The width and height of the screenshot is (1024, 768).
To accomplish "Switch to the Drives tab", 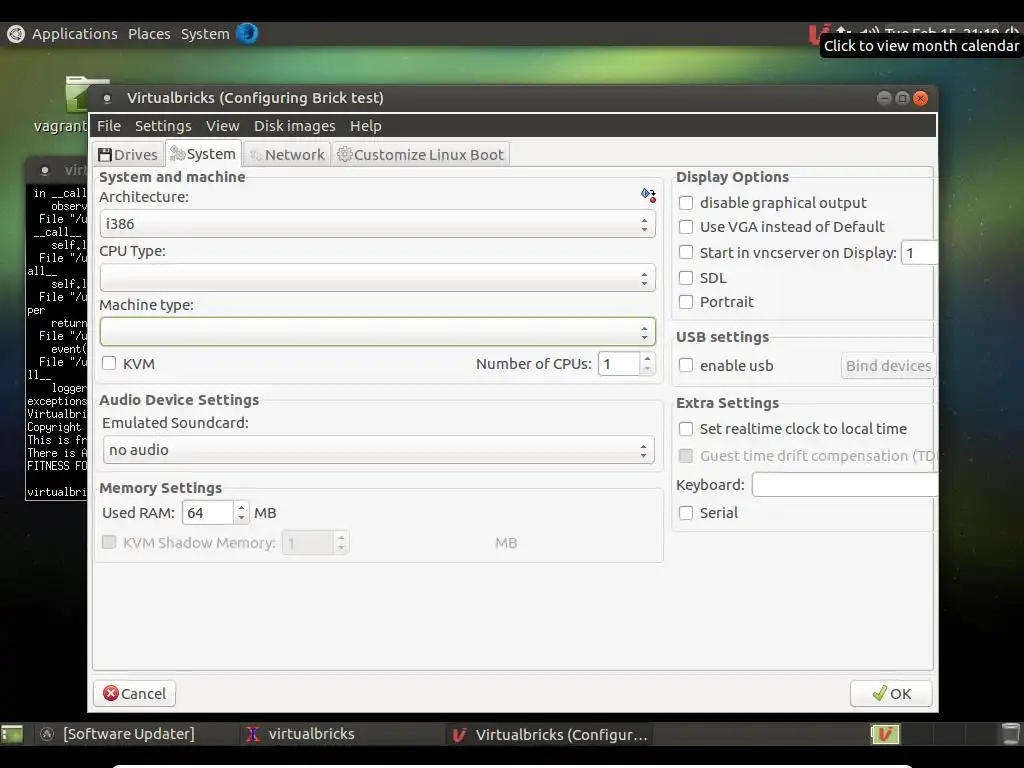I will [128, 155].
